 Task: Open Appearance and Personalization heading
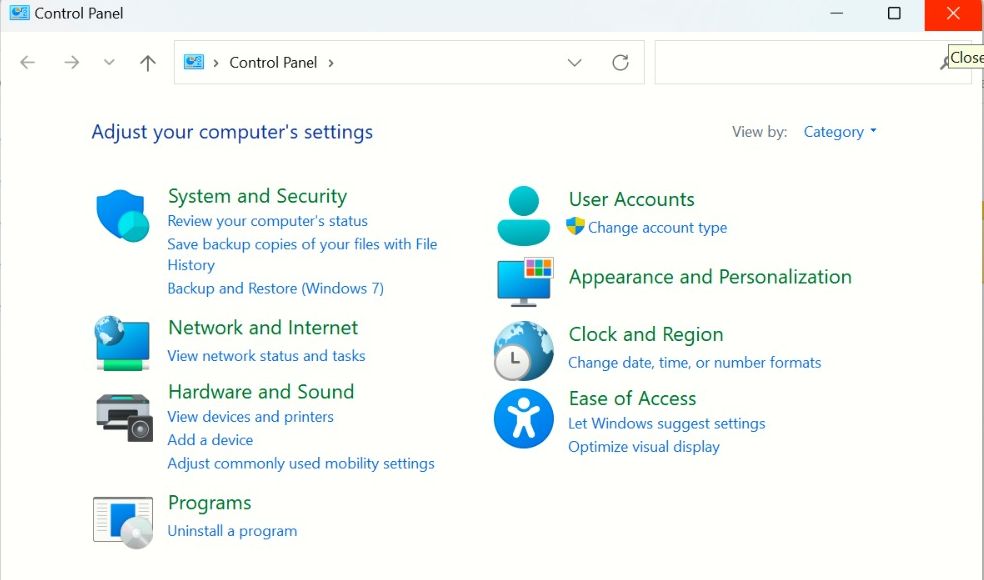[710, 277]
